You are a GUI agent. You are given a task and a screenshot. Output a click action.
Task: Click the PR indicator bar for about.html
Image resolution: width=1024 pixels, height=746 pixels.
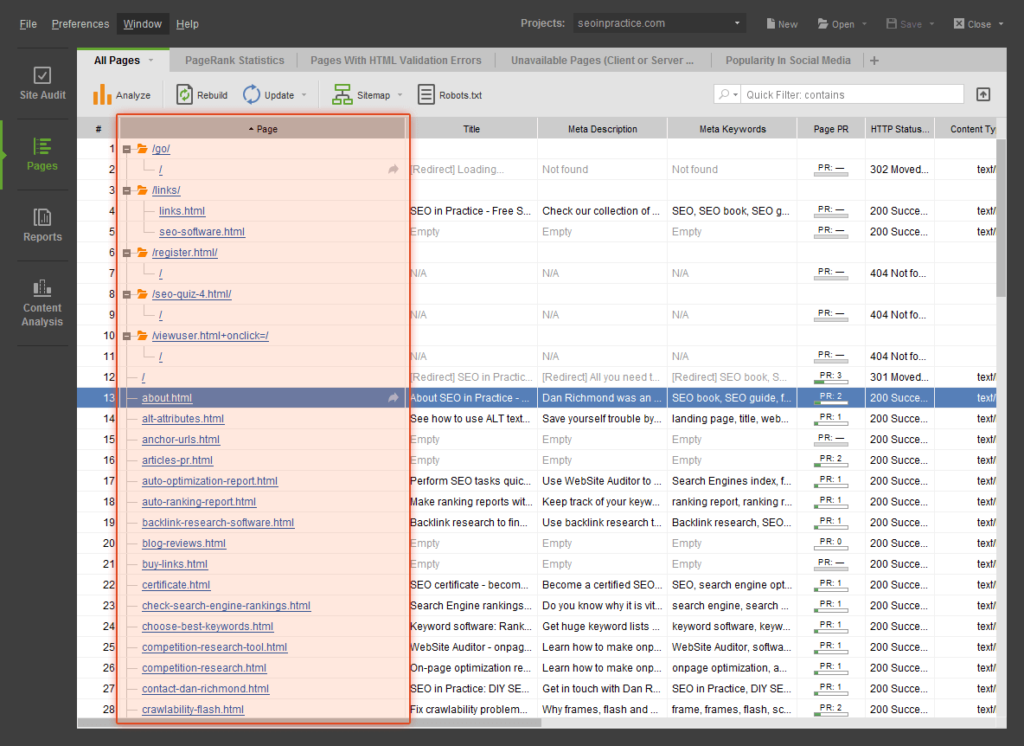[833, 397]
